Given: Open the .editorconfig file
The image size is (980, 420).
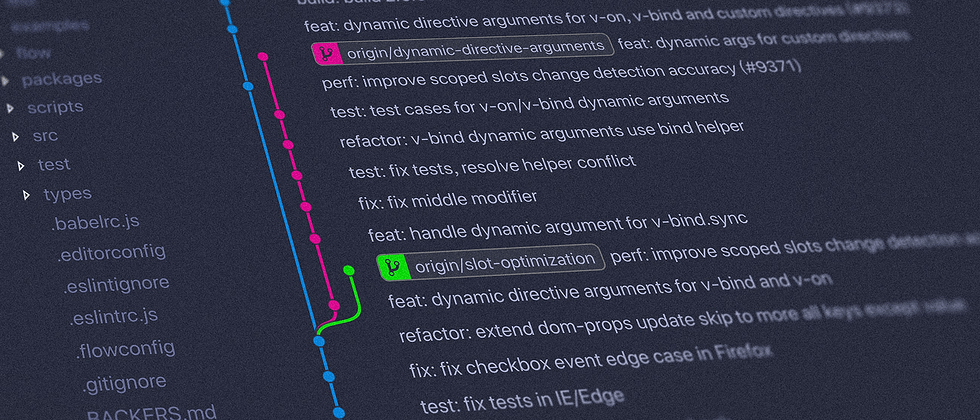Looking at the screenshot, I should pyautogui.click(x=110, y=253).
